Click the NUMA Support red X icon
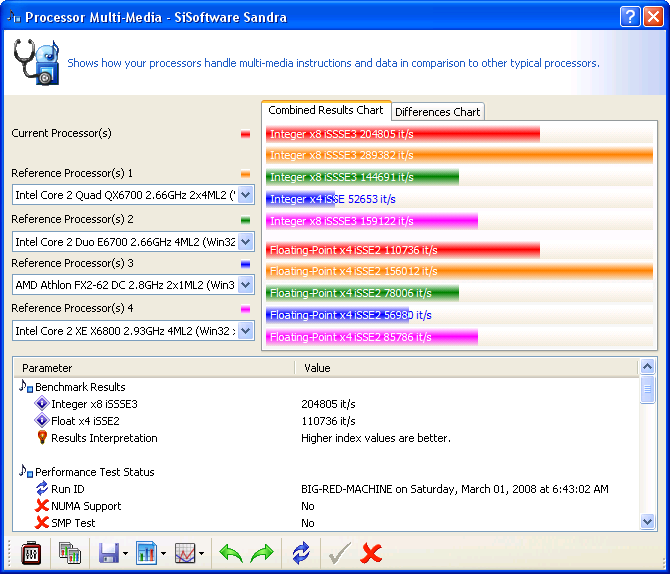Viewport: 670px width, 574px height. coord(42,506)
